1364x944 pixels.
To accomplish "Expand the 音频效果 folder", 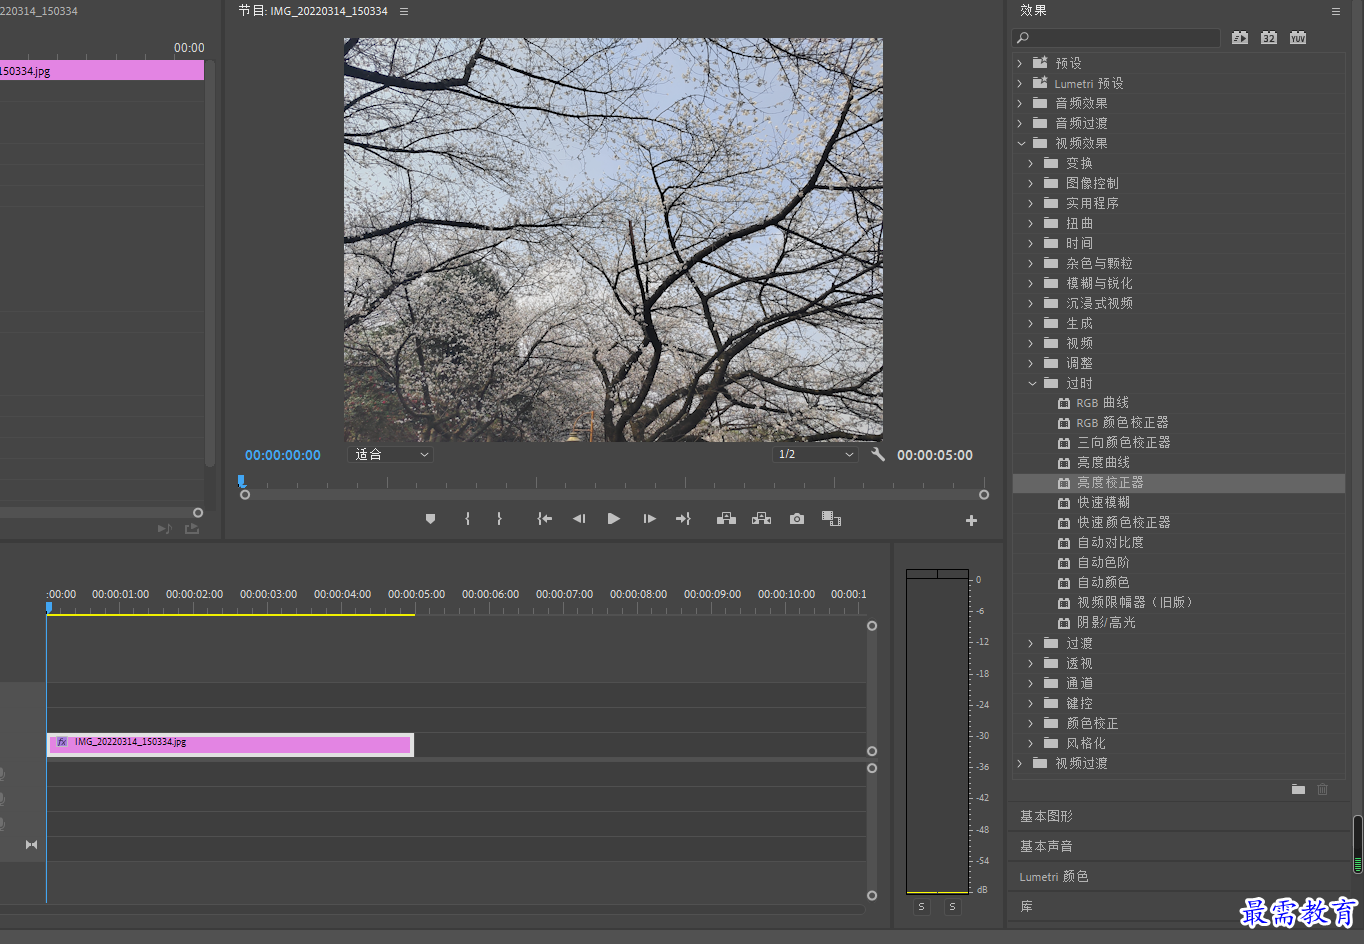I will 1020,103.
